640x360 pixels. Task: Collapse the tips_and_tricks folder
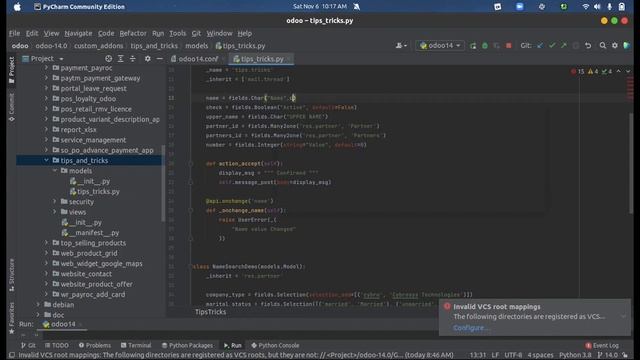[x=46, y=160]
